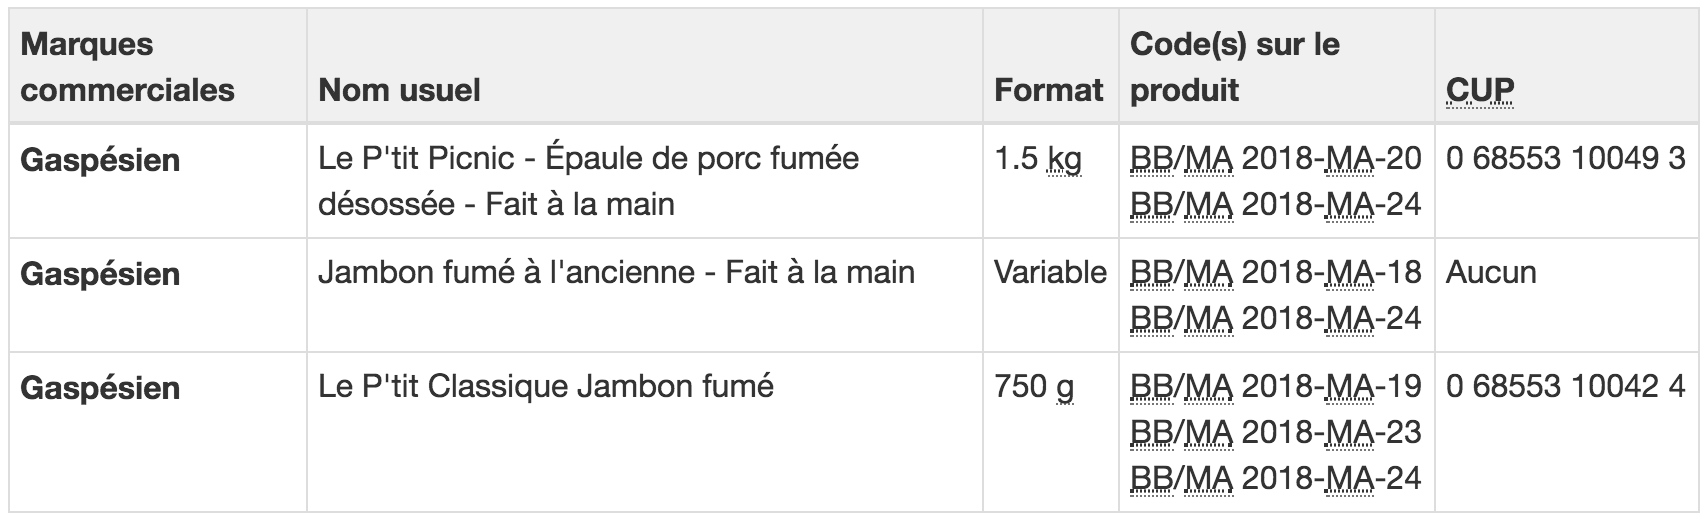Select the Le P'tit Picnic product name
The height and width of the screenshot is (520, 1708).
[x=589, y=181]
